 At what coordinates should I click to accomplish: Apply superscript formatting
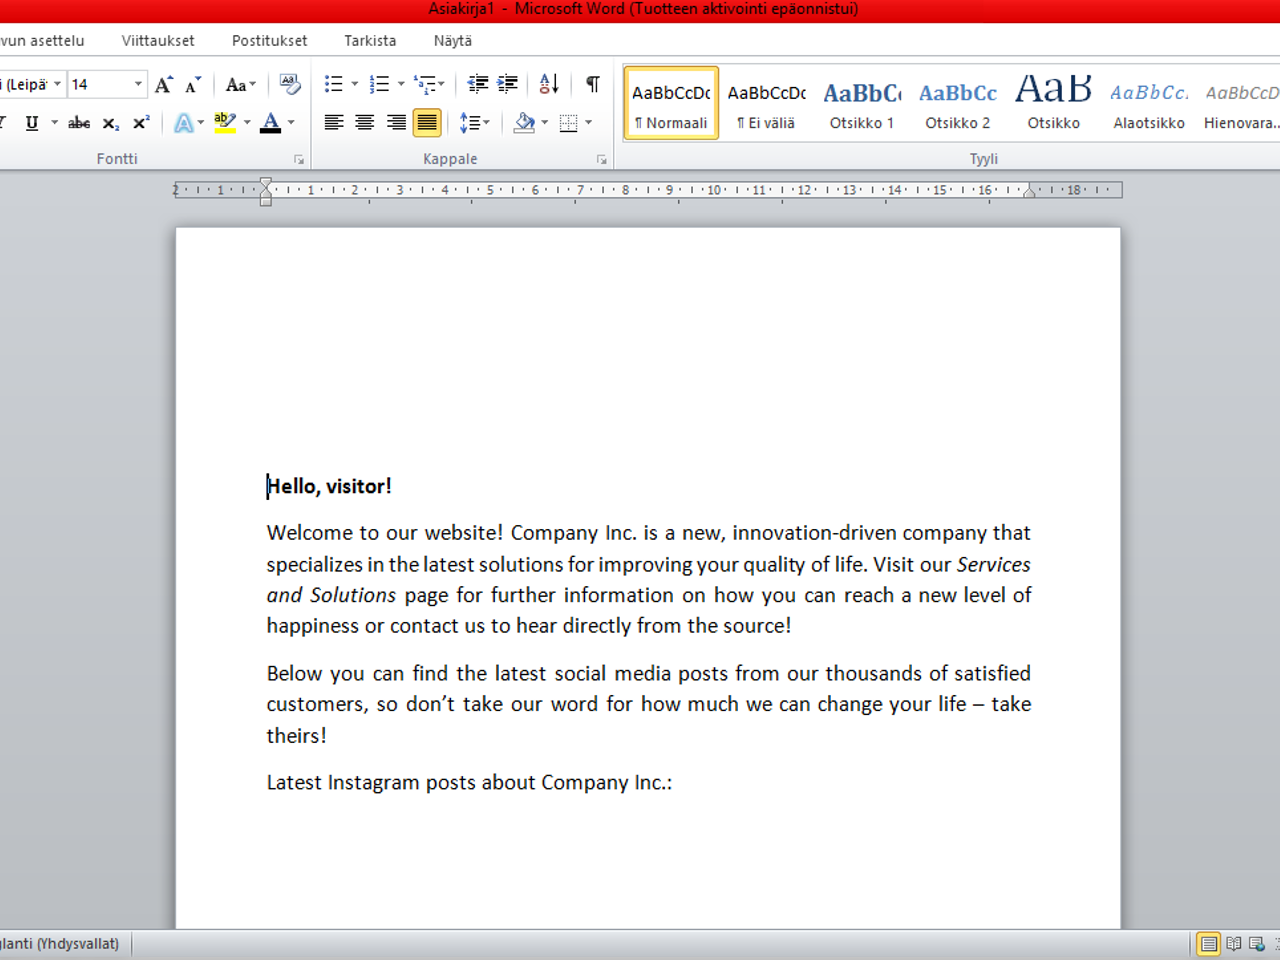point(141,123)
